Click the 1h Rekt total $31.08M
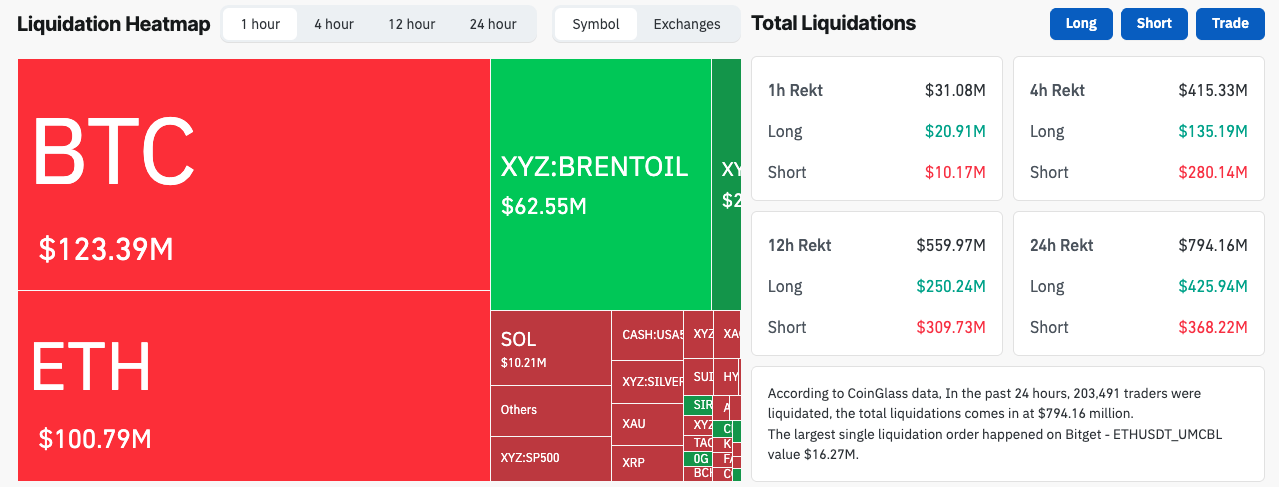Viewport: 1279px width, 487px height. point(955,90)
